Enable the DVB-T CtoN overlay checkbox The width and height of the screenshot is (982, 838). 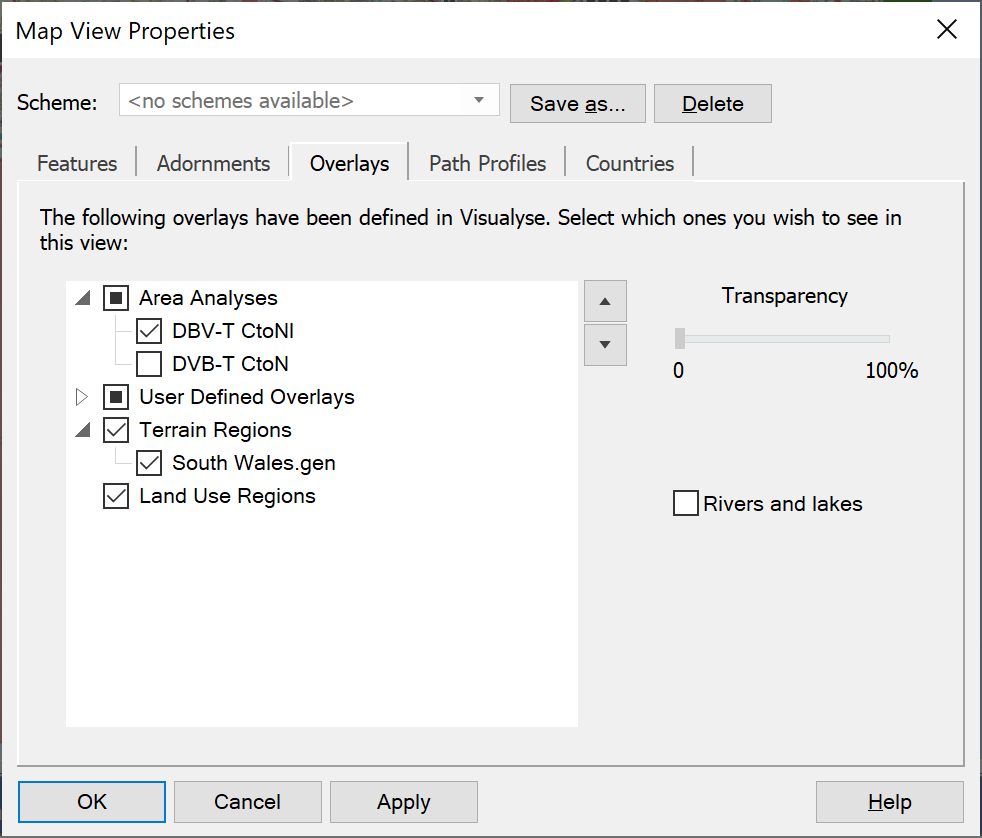click(x=149, y=364)
